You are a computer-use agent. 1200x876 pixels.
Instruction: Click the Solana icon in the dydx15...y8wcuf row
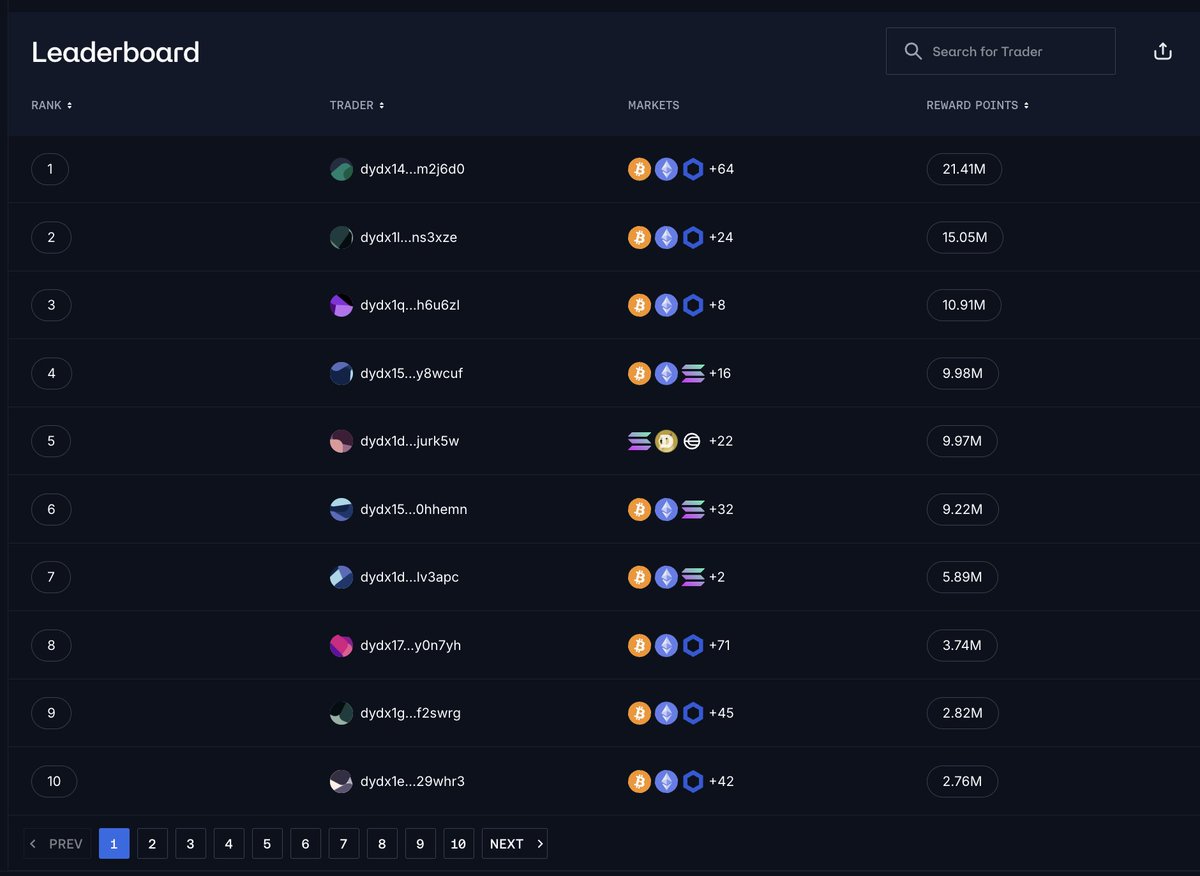(x=693, y=373)
